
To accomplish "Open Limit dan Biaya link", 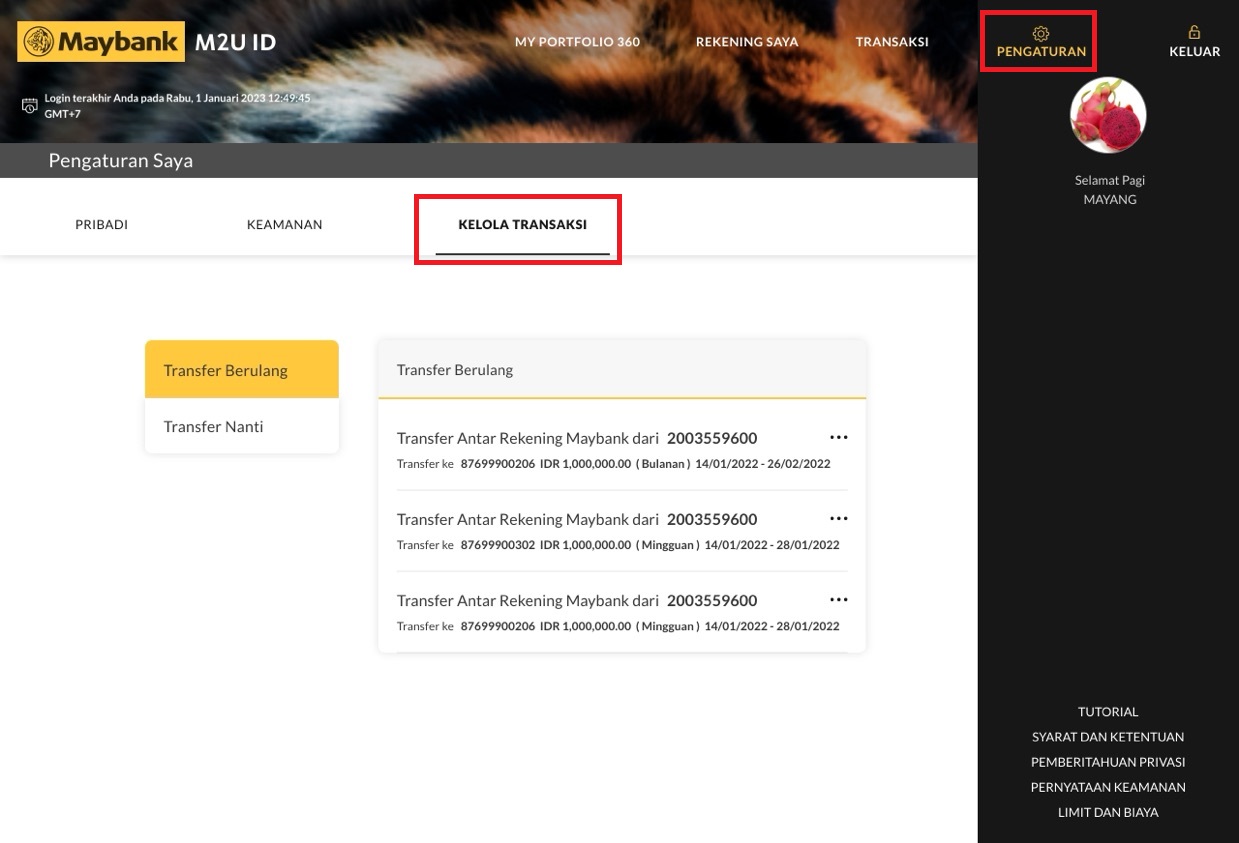I will [1108, 812].
